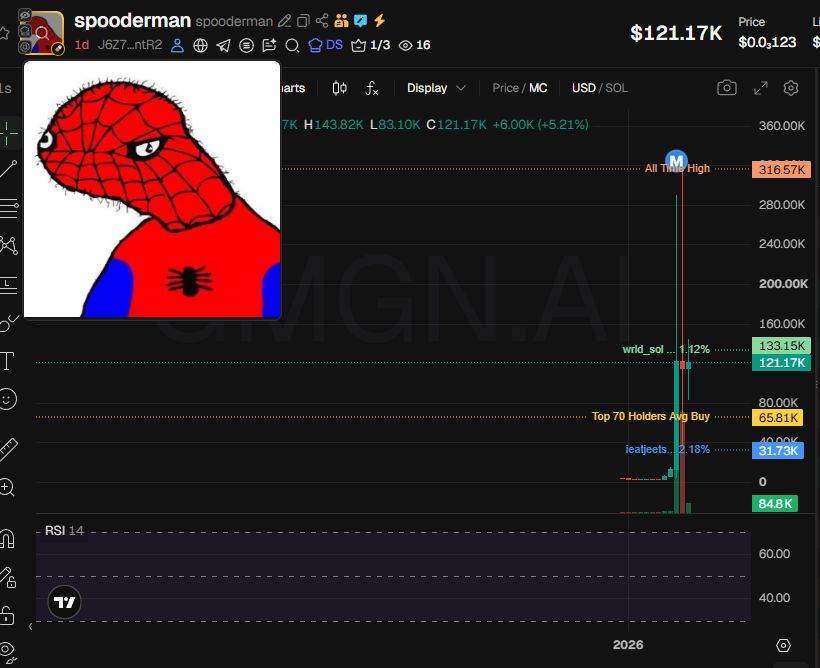This screenshot has height=668, width=820.
Task: Toggle stay in drawing mode pencil lock
Action: click(8, 578)
